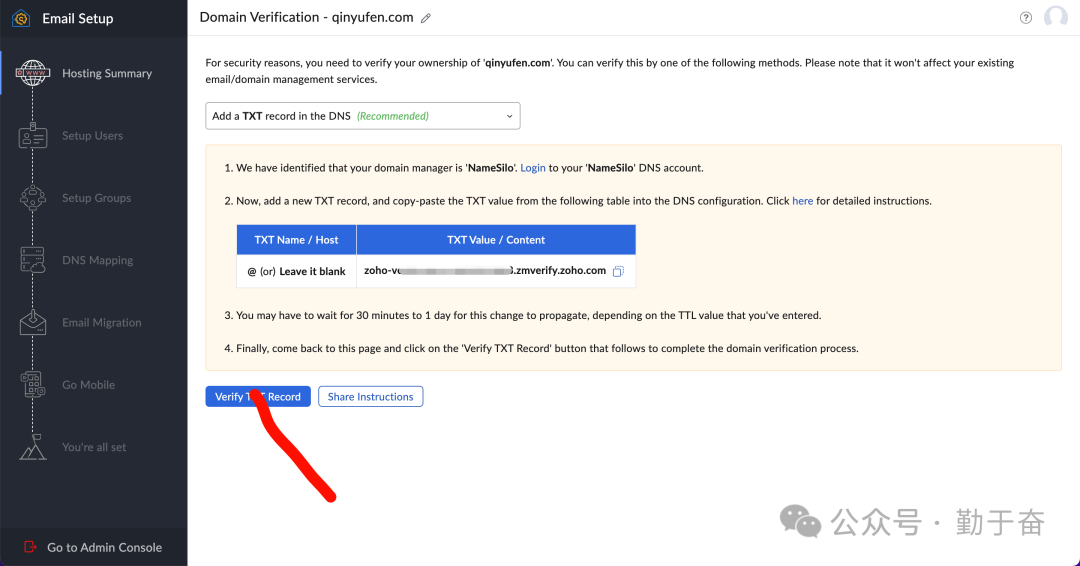This screenshot has height=566, width=1080.
Task: Expand the verification method dropdown
Action: pyautogui.click(x=362, y=116)
